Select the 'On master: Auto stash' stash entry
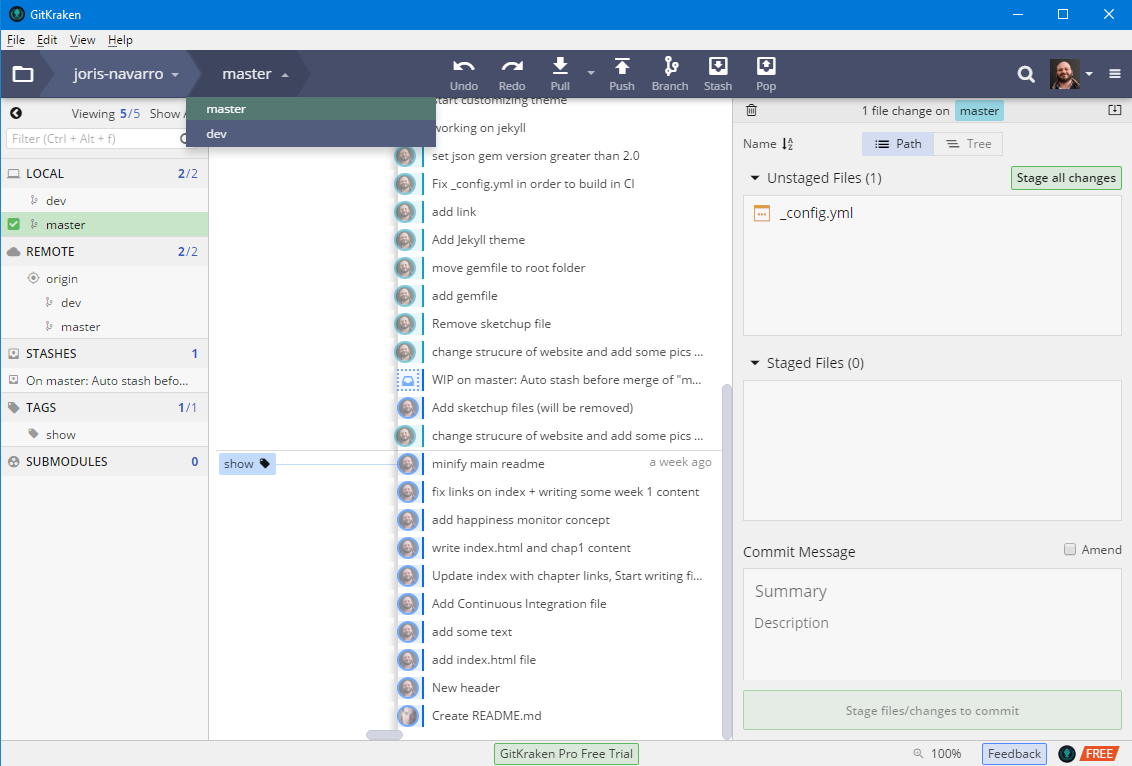1132x766 pixels. pyautogui.click(x=105, y=380)
